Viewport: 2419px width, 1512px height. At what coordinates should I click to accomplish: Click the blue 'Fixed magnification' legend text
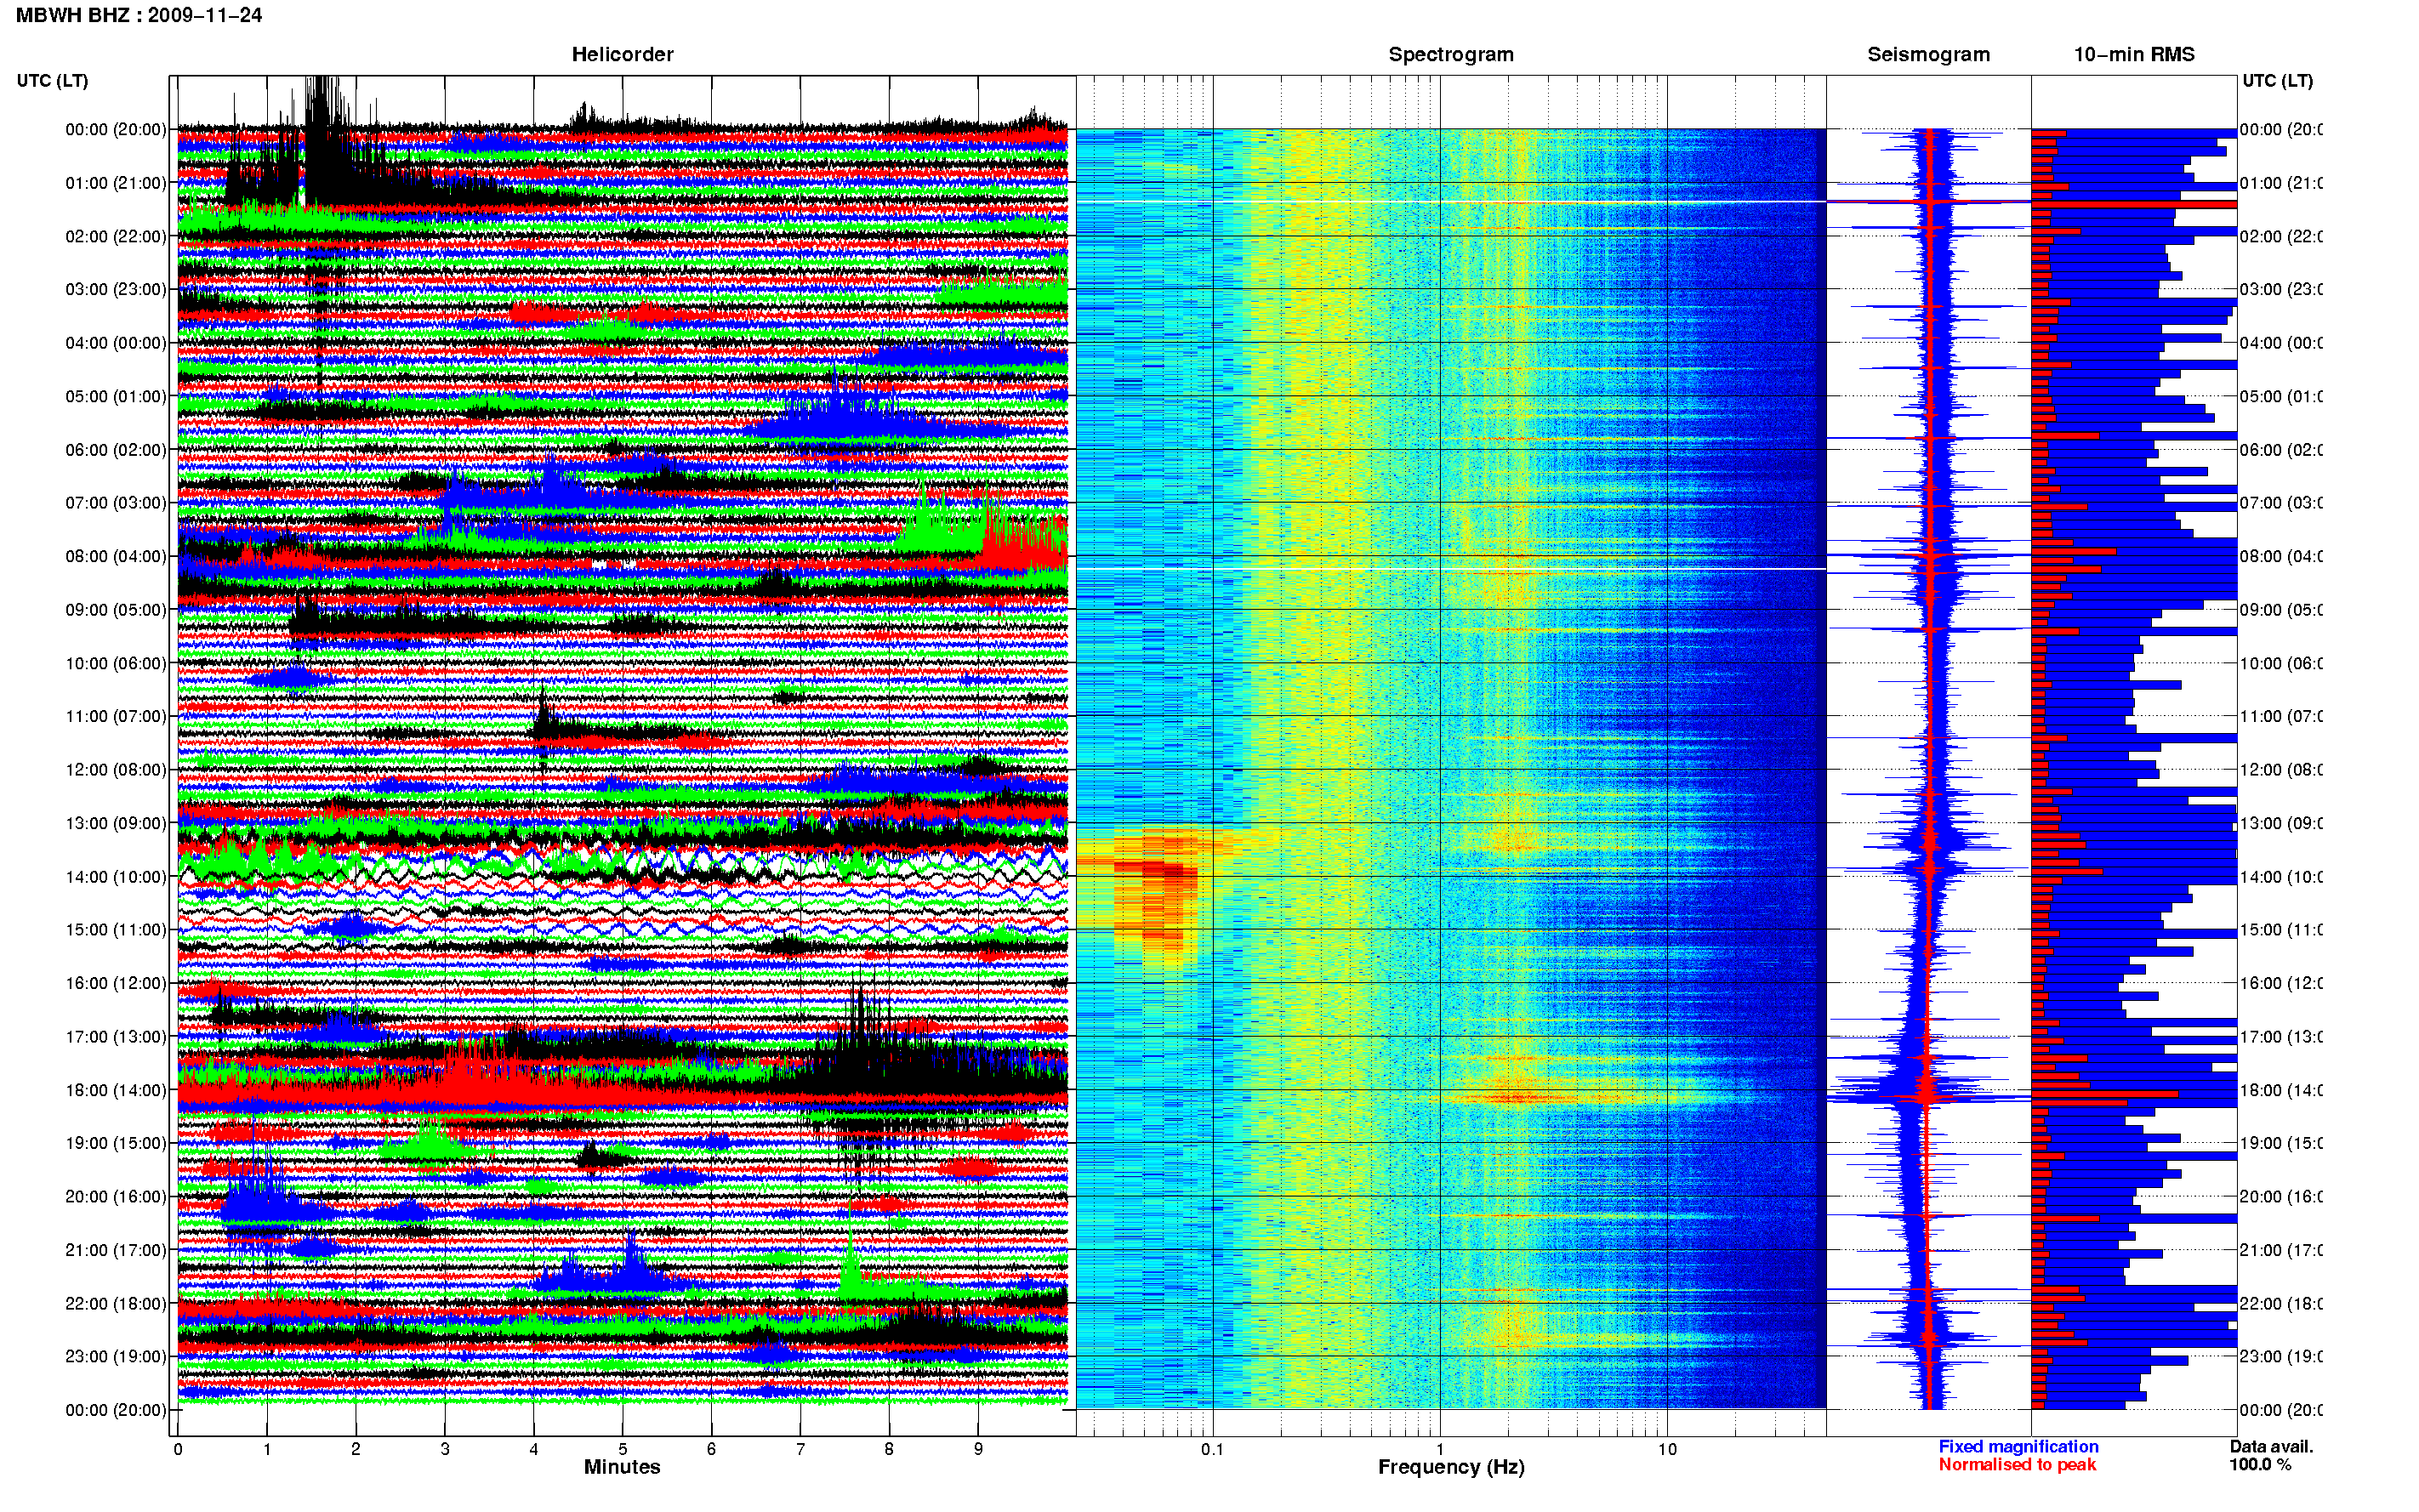click(2018, 1447)
